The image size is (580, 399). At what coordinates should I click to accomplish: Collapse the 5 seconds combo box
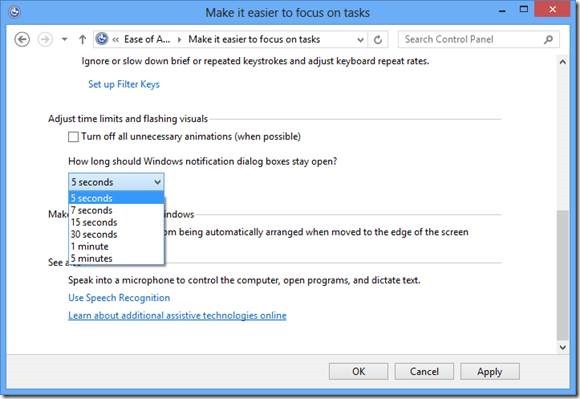pos(116,182)
